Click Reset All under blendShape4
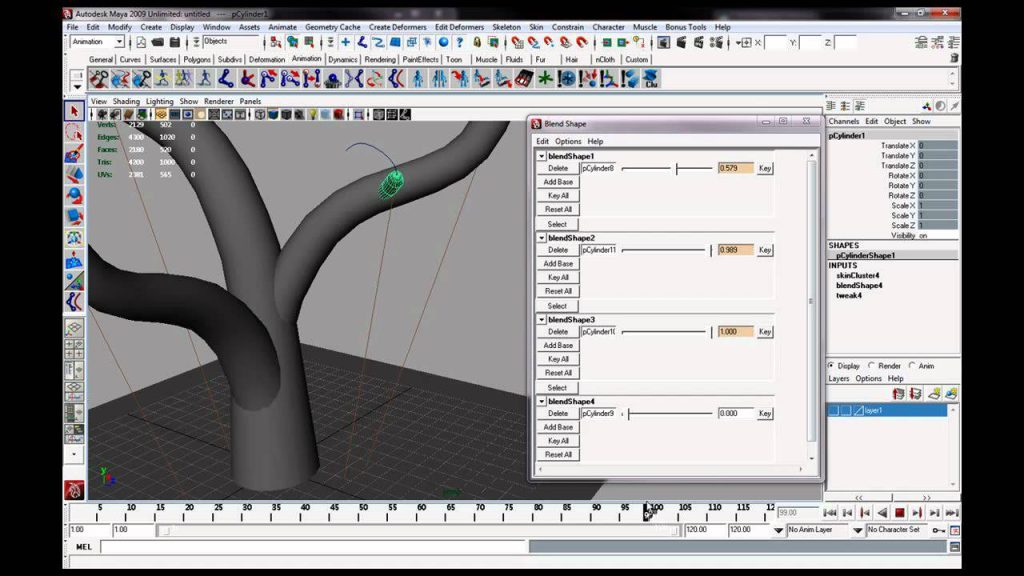 click(558, 455)
